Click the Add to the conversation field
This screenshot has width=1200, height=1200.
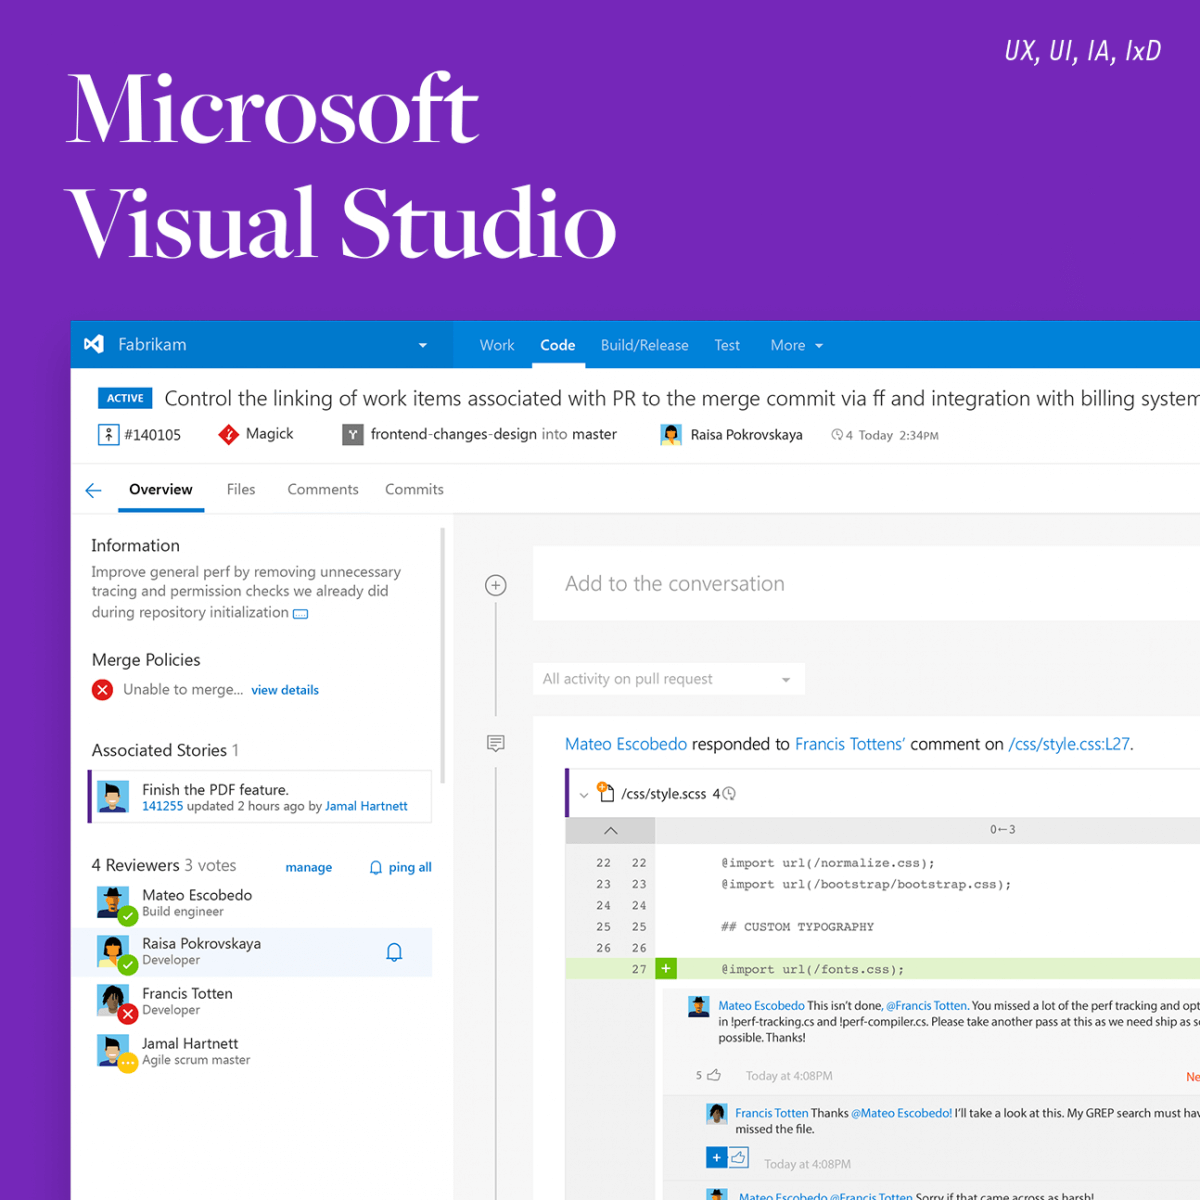pyautogui.click(x=866, y=584)
